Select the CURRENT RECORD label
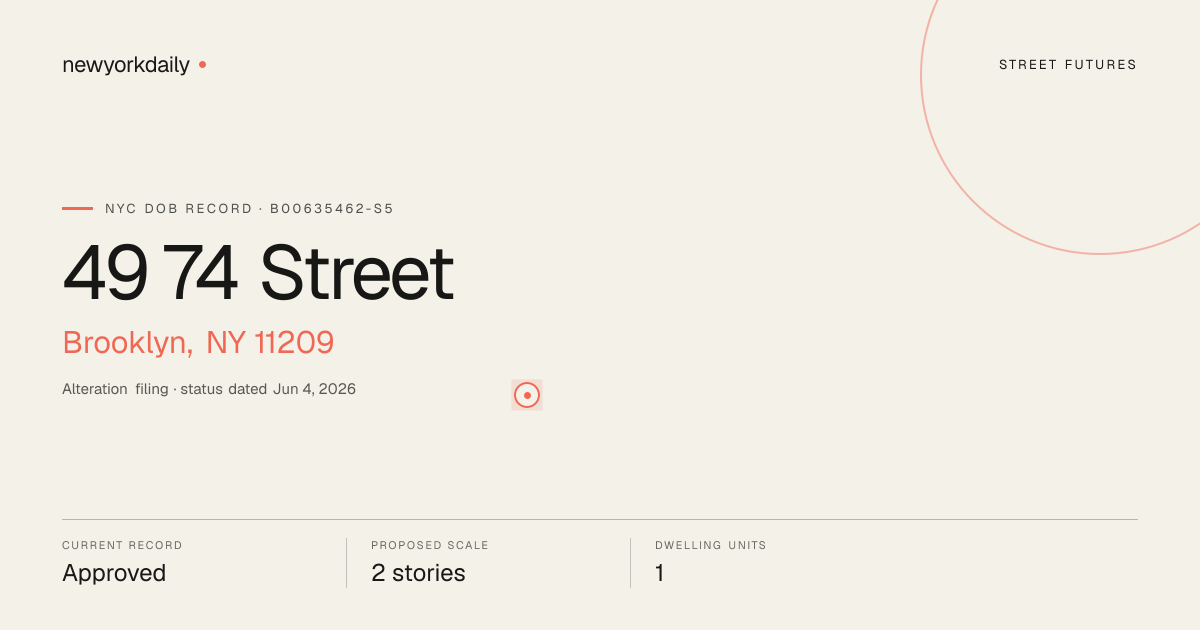The width and height of the screenshot is (1200, 630). pos(122,546)
